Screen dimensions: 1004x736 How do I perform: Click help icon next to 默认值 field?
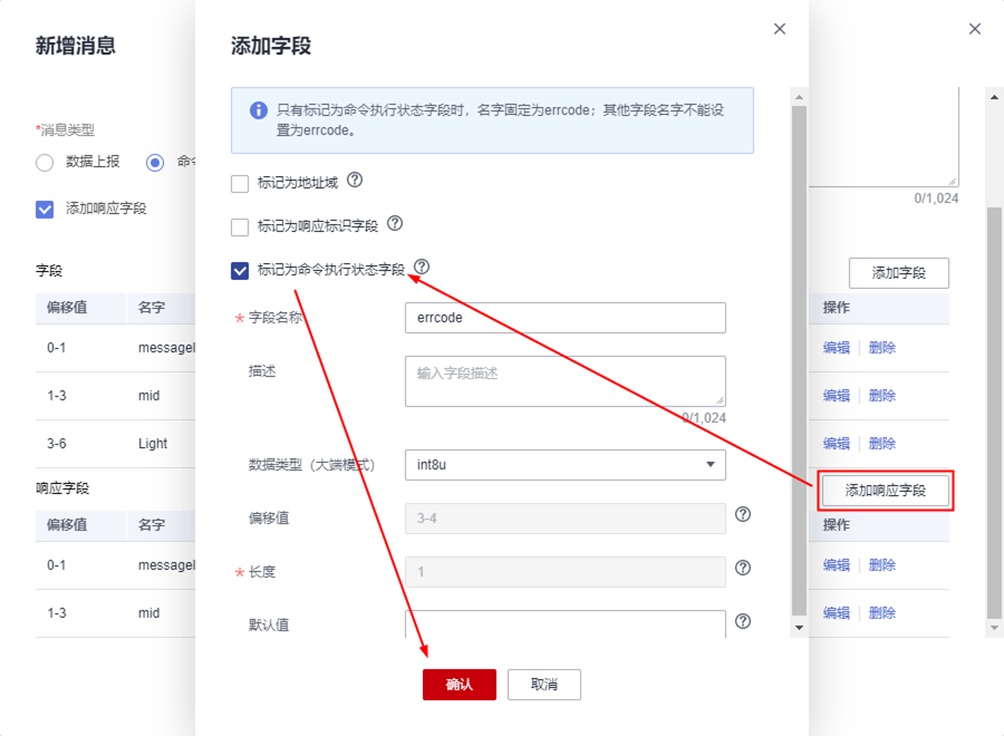pyautogui.click(x=742, y=621)
